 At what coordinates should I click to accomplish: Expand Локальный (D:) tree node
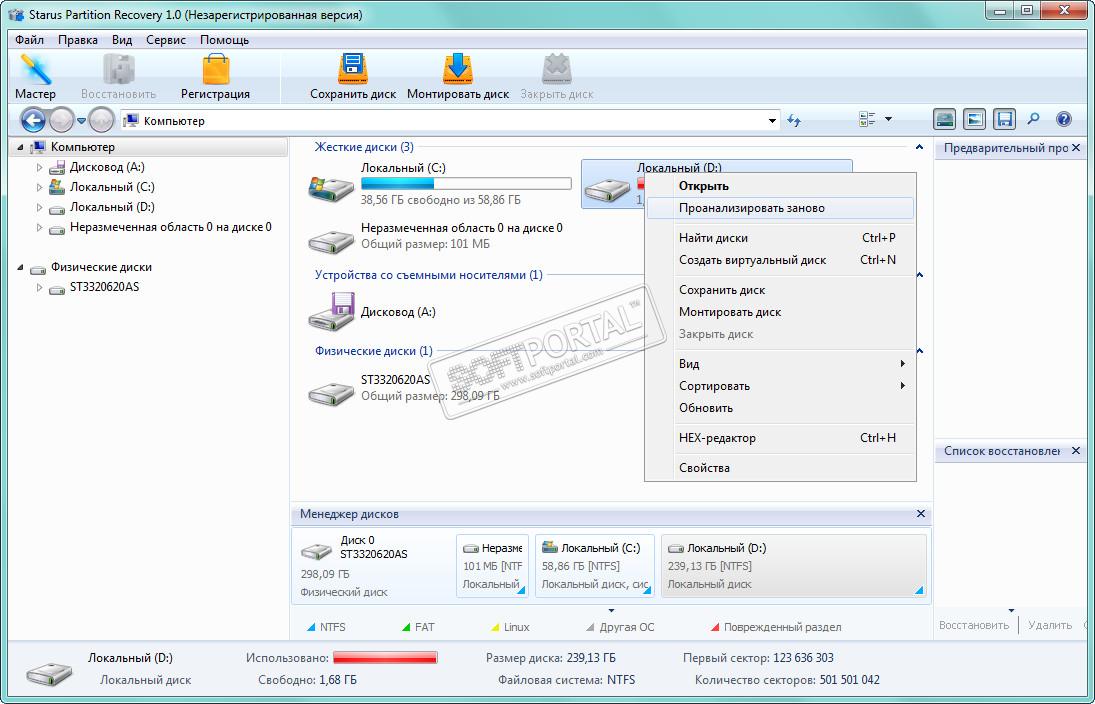point(39,207)
